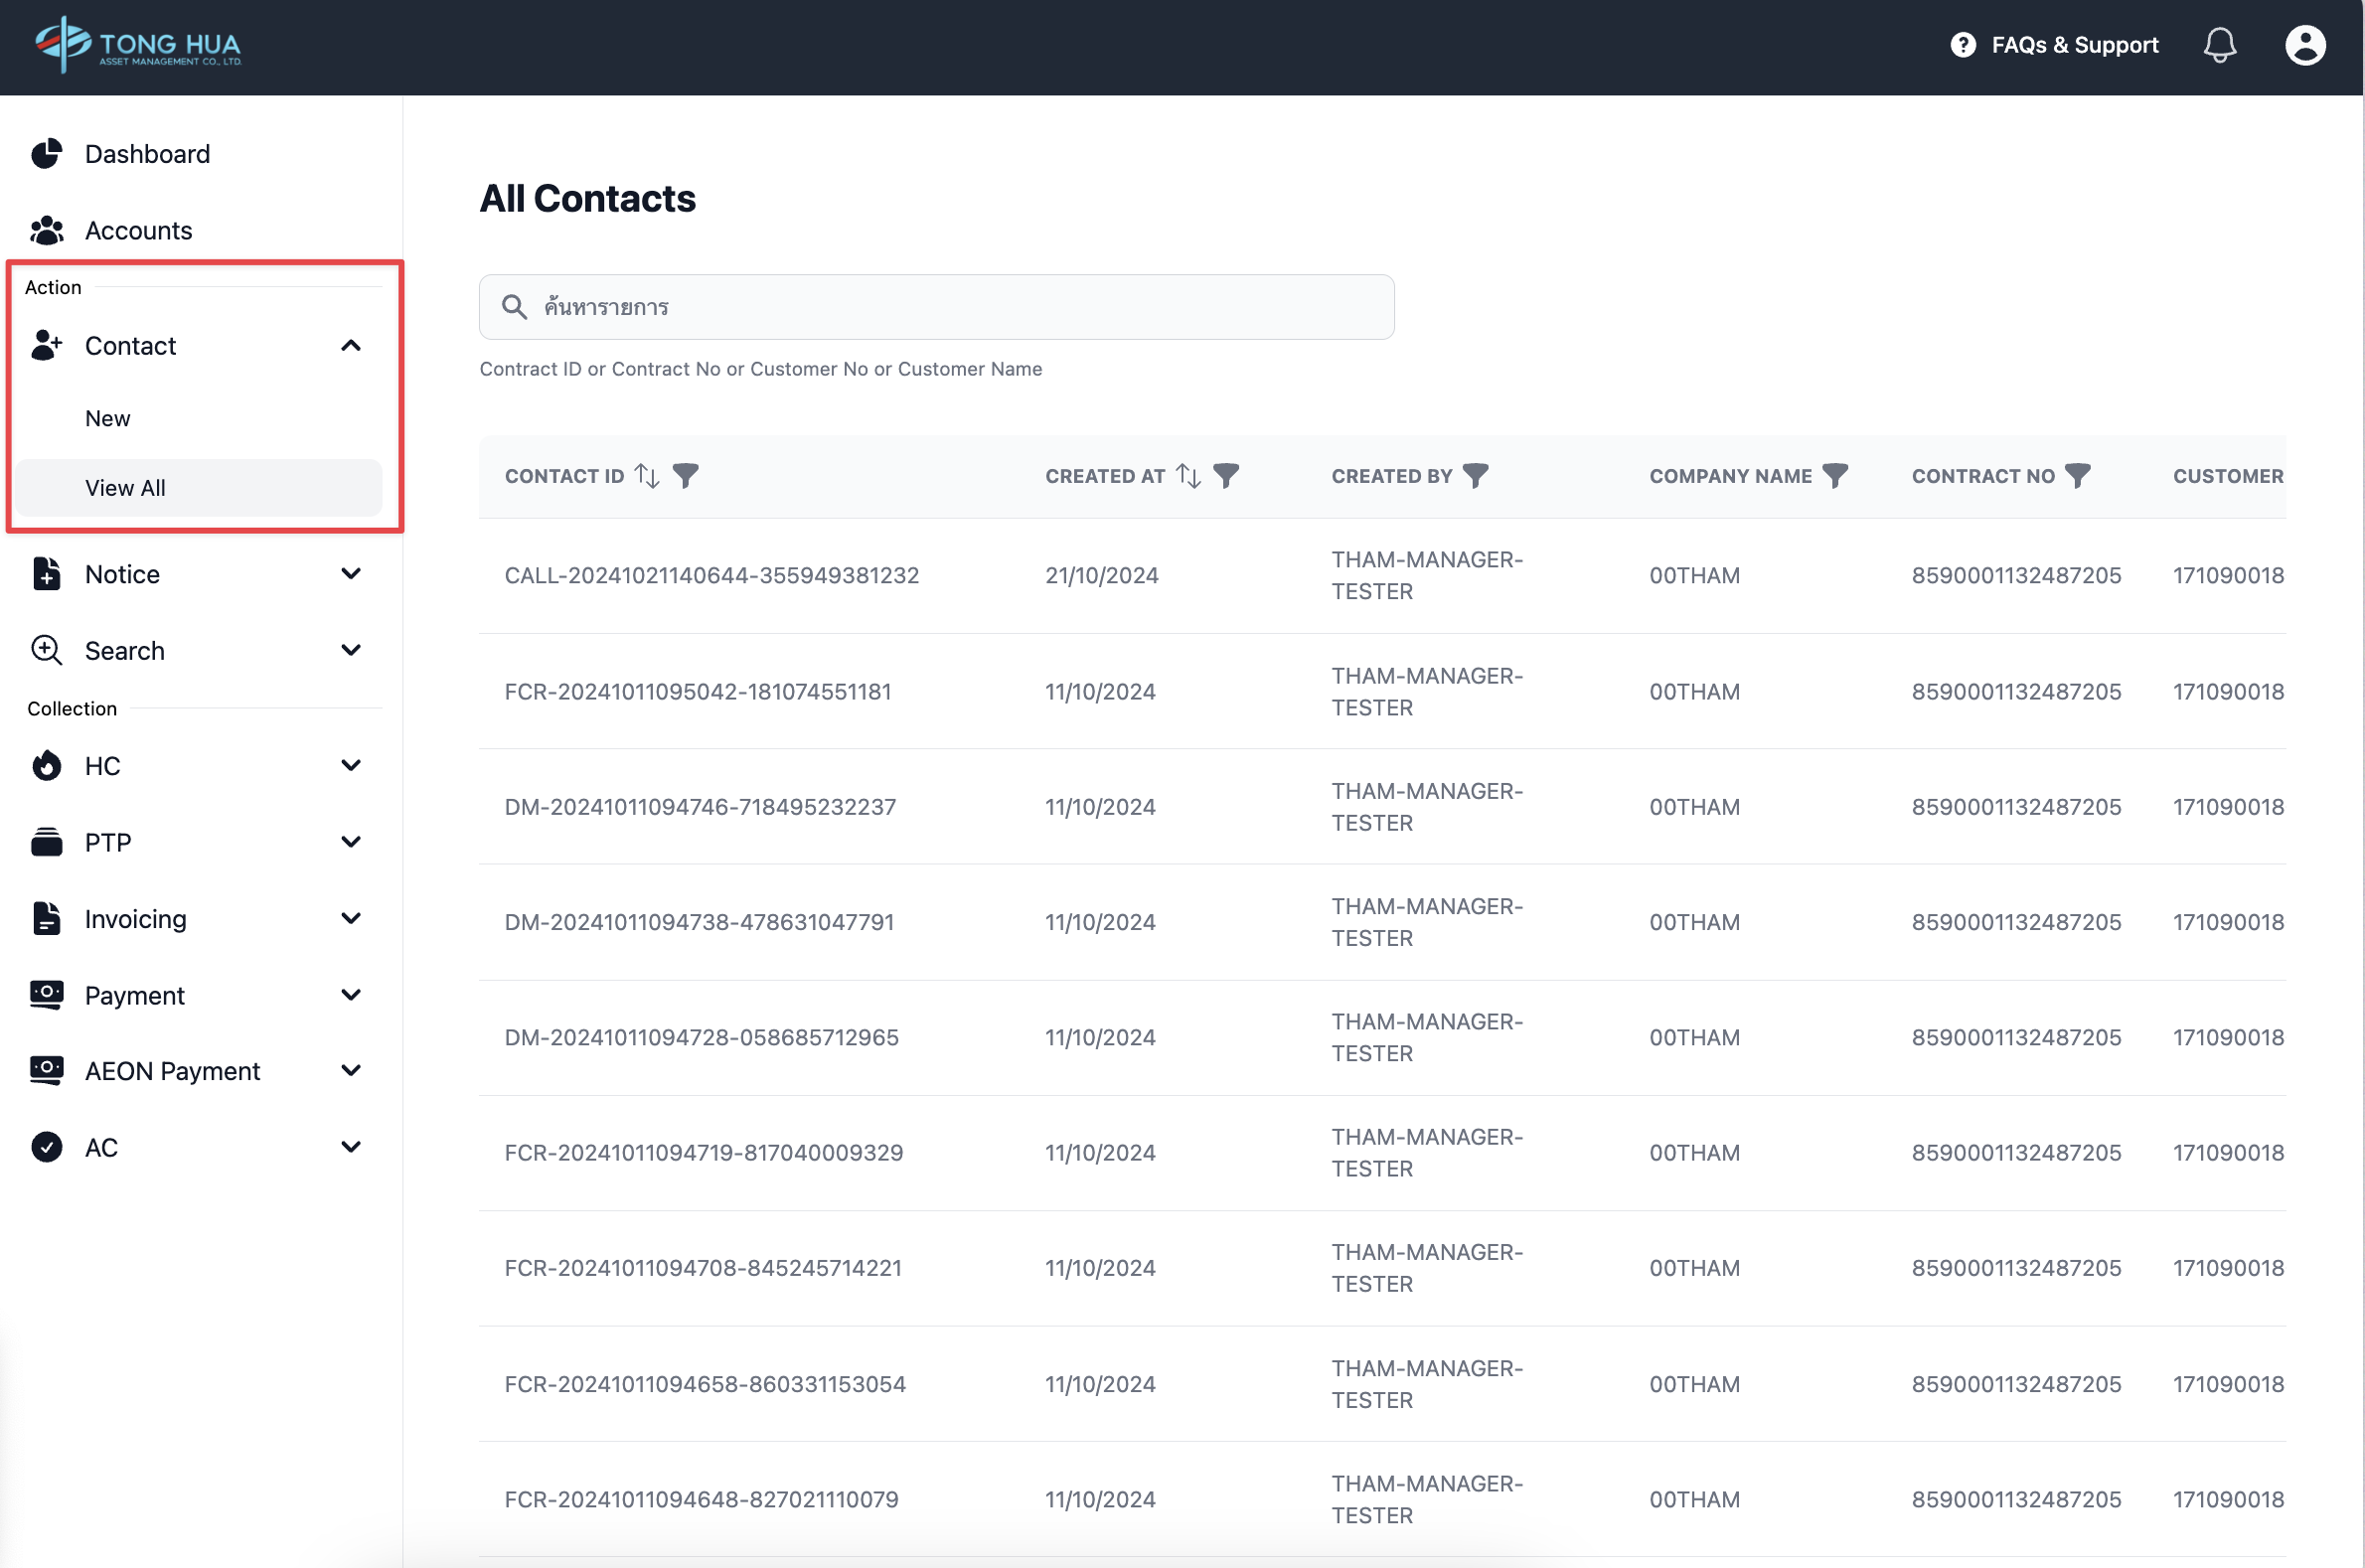The height and width of the screenshot is (1568, 2365).
Task: Expand the Notice section chevron
Action: click(350, 574)
